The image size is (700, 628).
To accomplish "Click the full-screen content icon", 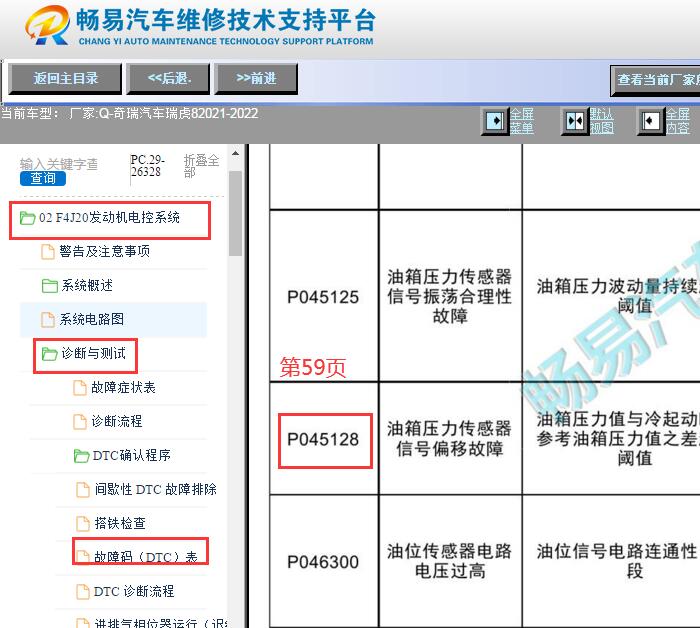I will (651, 121).
